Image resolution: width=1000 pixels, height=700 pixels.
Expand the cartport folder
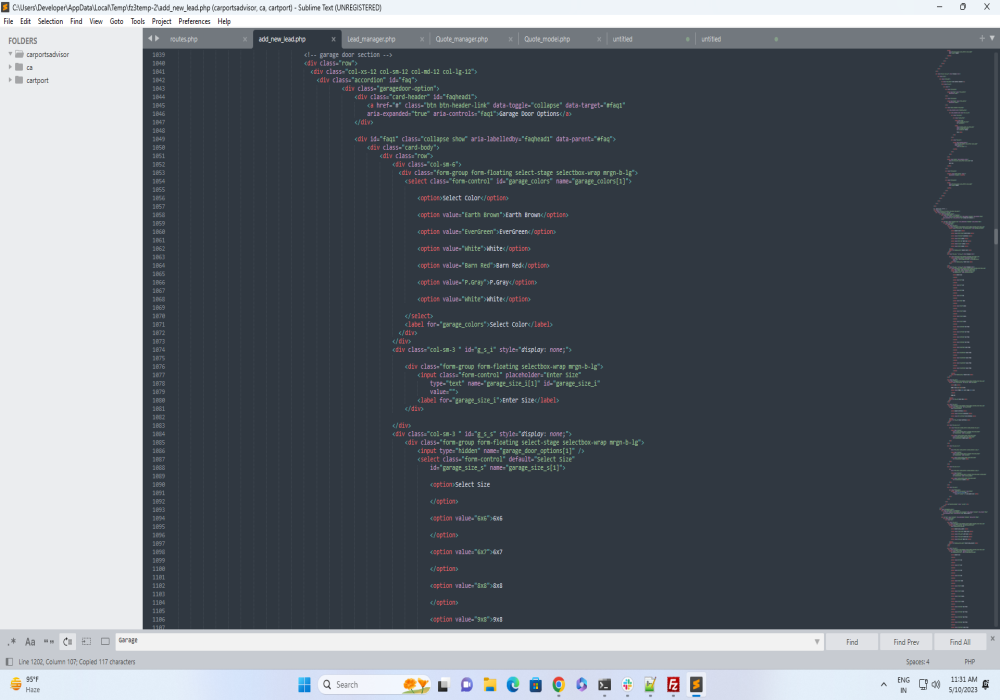[x=10, y=80]
